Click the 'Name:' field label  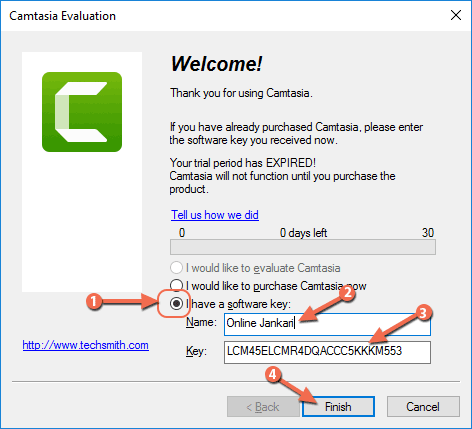coord(201,322)
